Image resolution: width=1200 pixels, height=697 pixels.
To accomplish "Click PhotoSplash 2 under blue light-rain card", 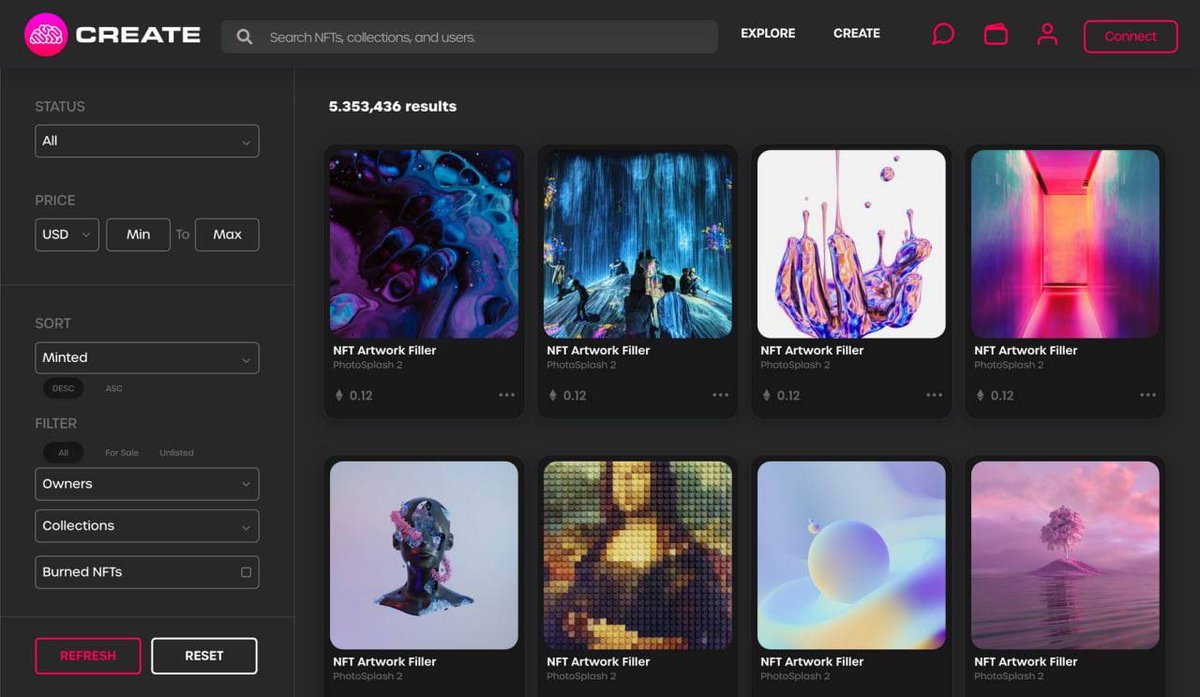I will pyautogui.click(x=582, y=365).
